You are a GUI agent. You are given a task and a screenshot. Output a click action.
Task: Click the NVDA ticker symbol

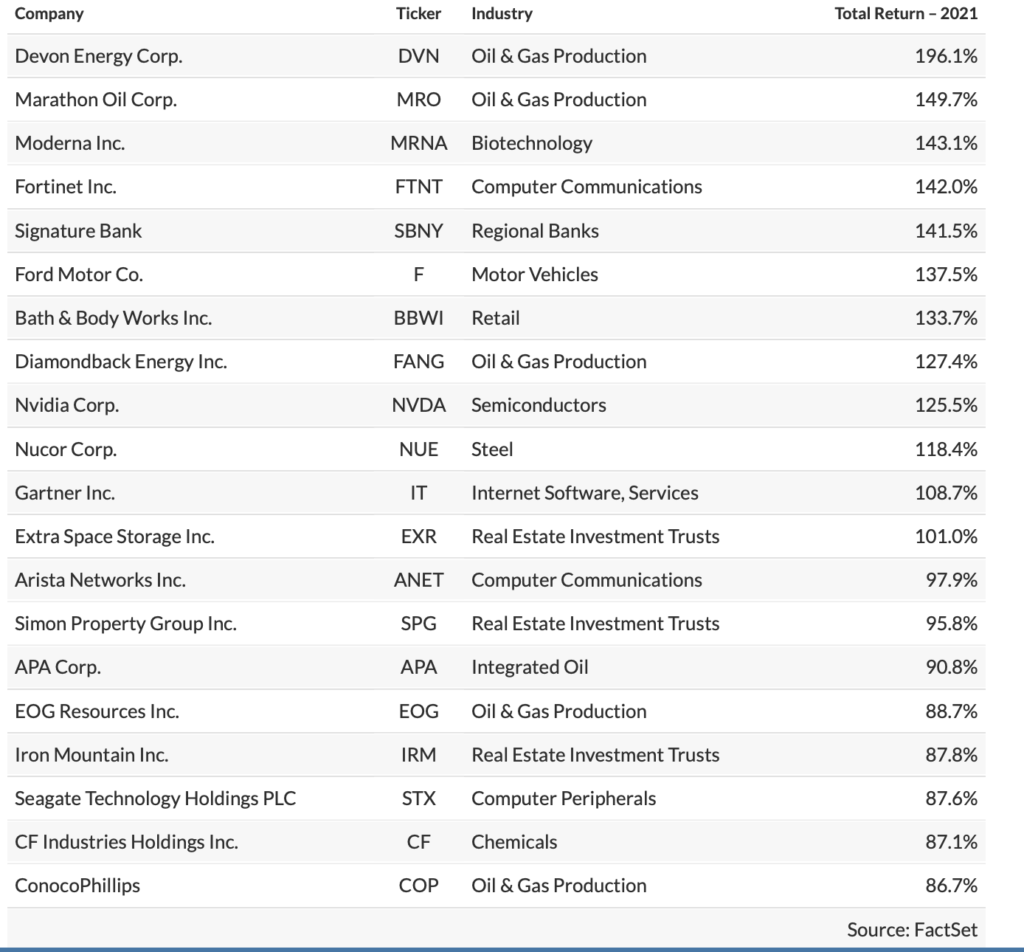[x=419, y=405]
